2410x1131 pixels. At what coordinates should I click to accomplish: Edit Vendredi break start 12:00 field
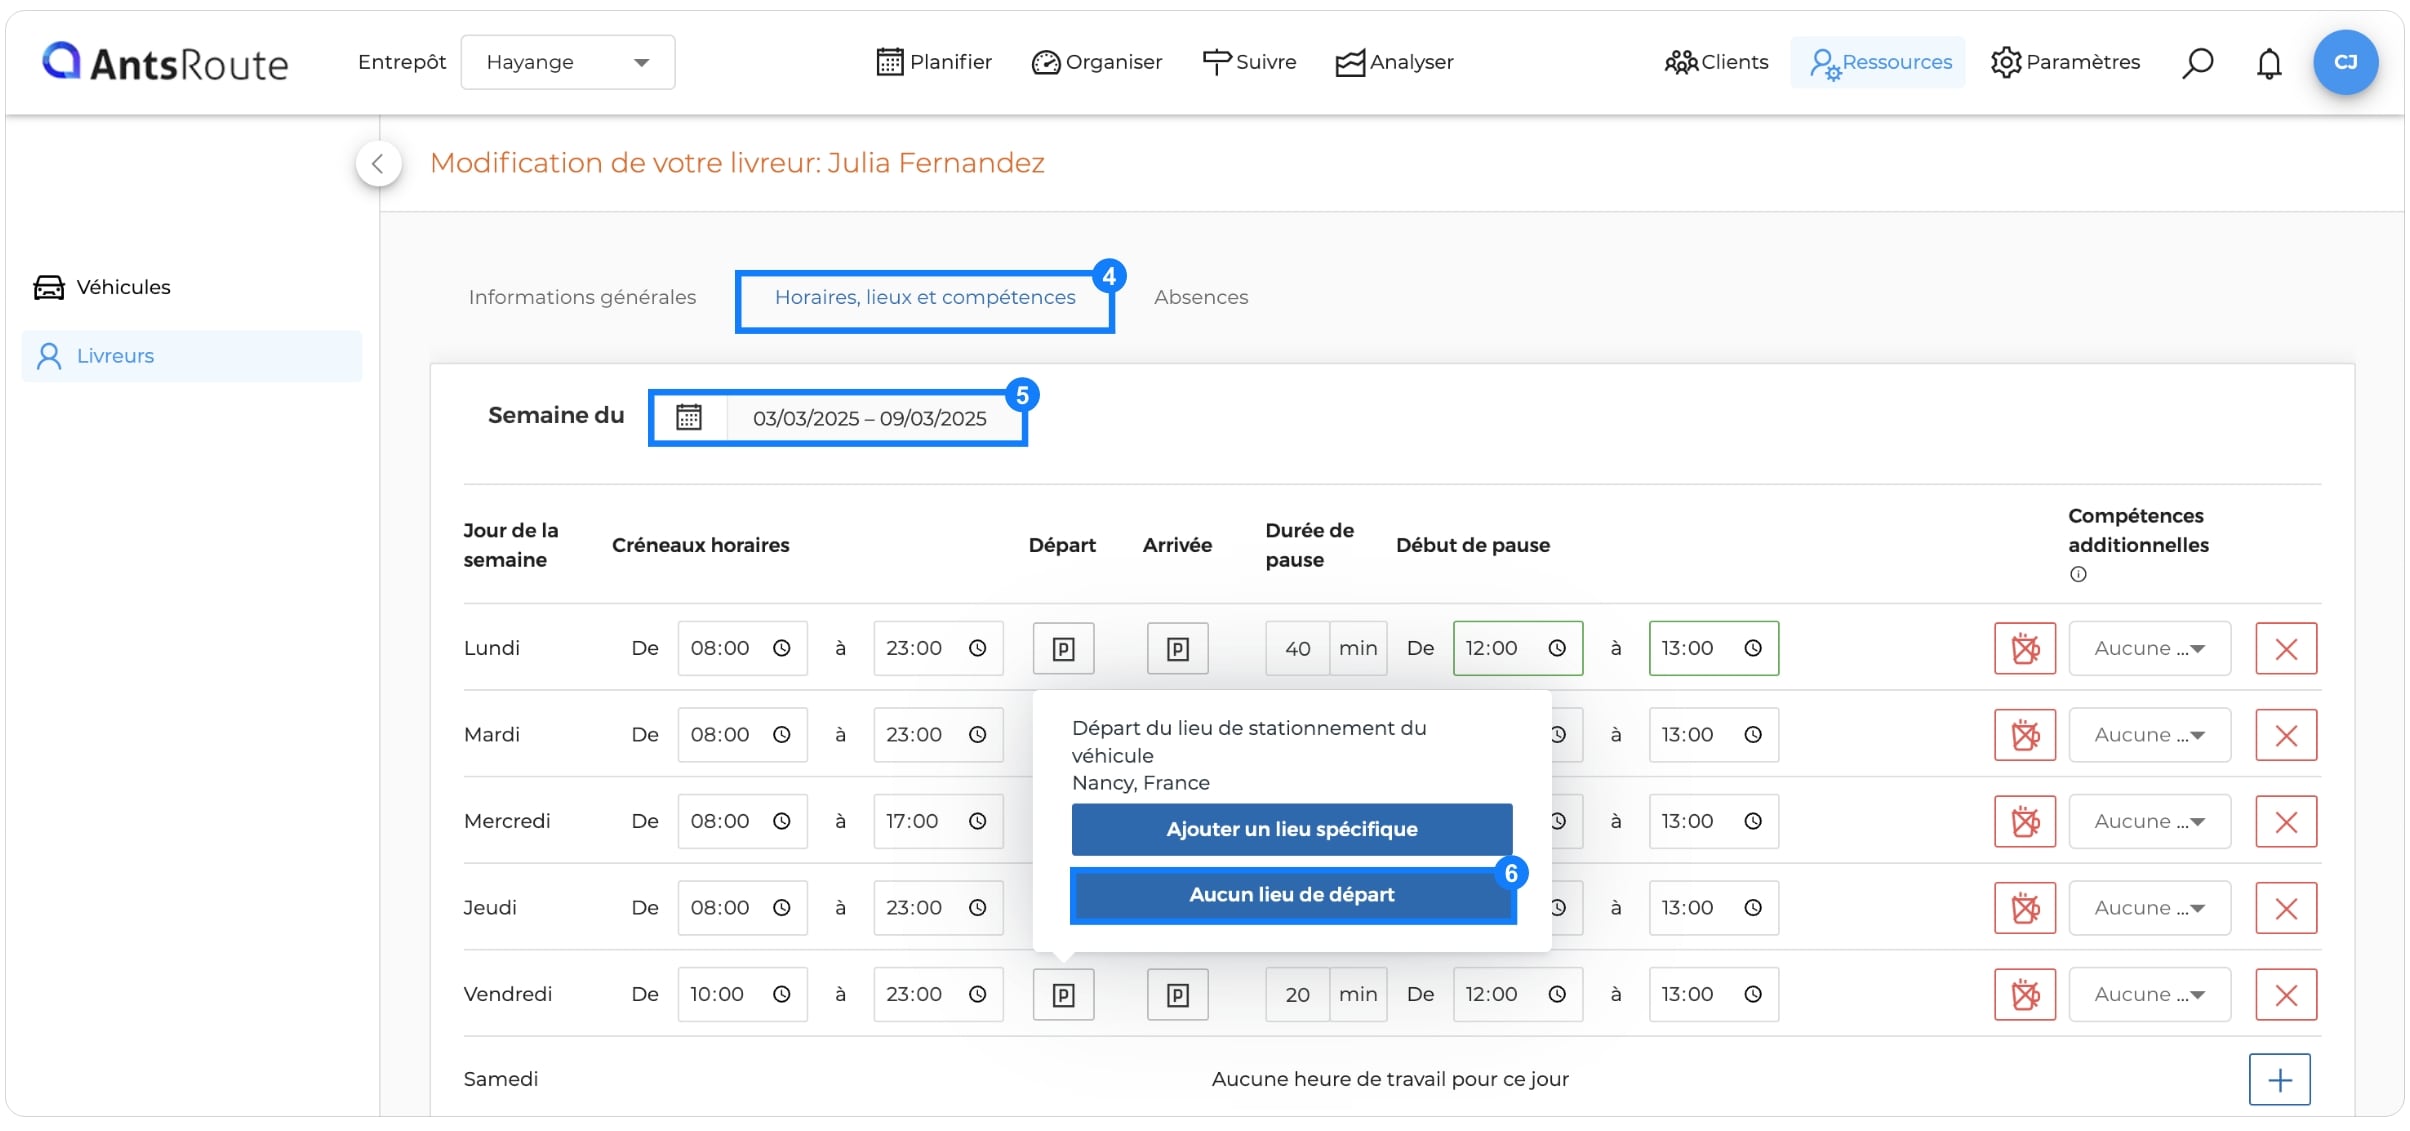[x=1517, y=994]
